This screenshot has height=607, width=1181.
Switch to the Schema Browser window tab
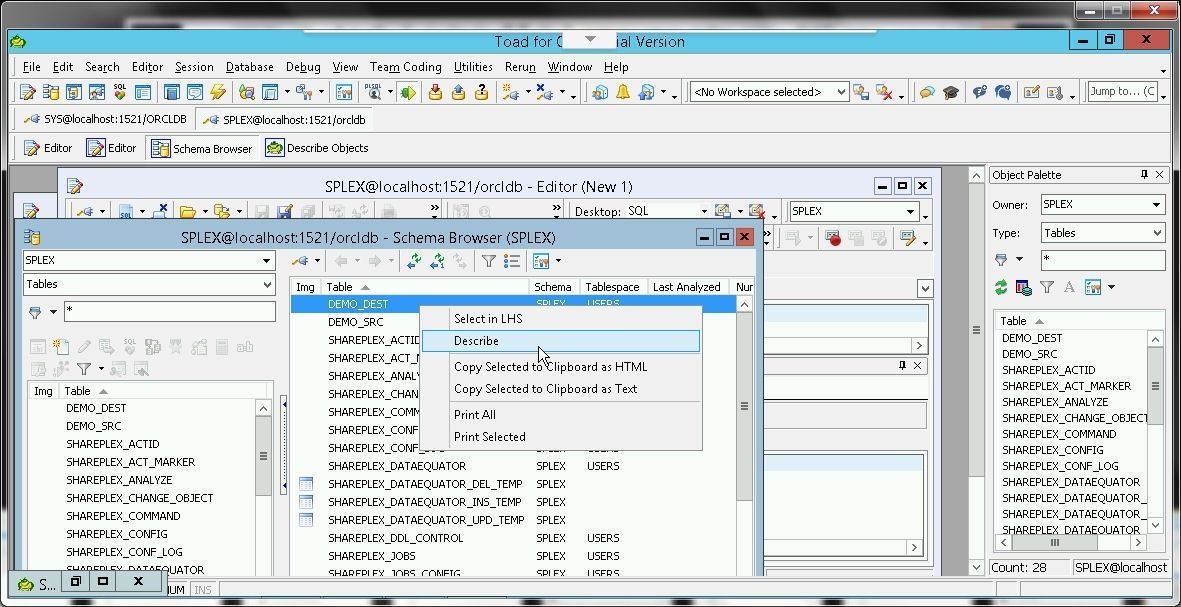(203, 148)
